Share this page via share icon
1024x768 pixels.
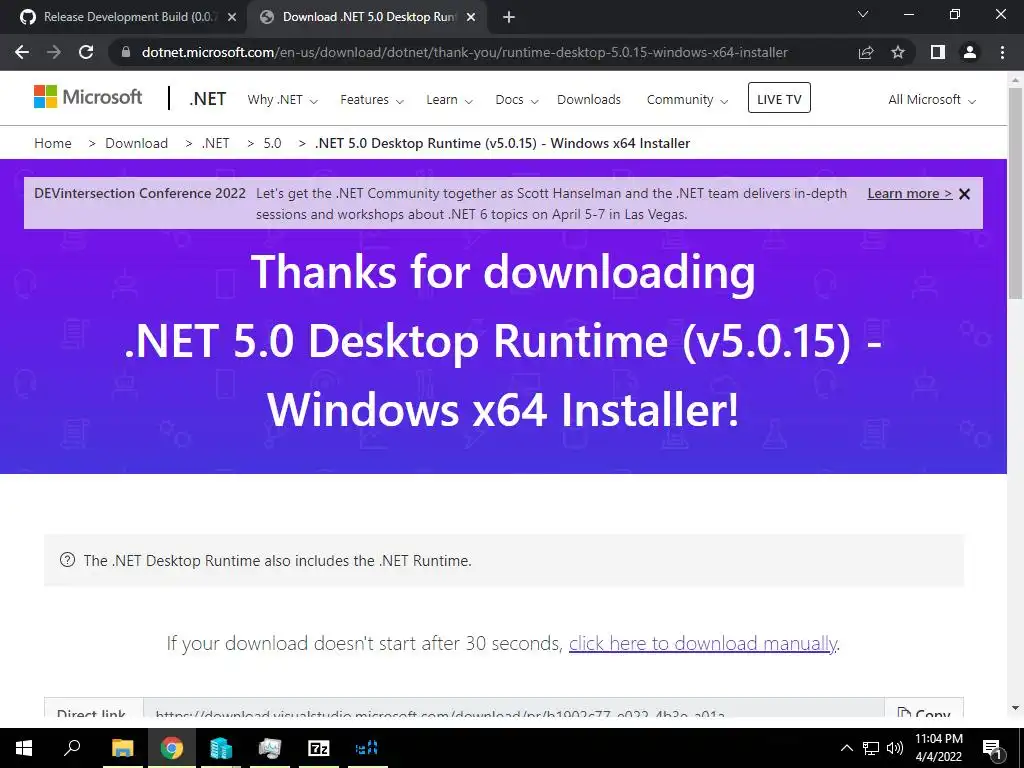click(x=866, y=52)
